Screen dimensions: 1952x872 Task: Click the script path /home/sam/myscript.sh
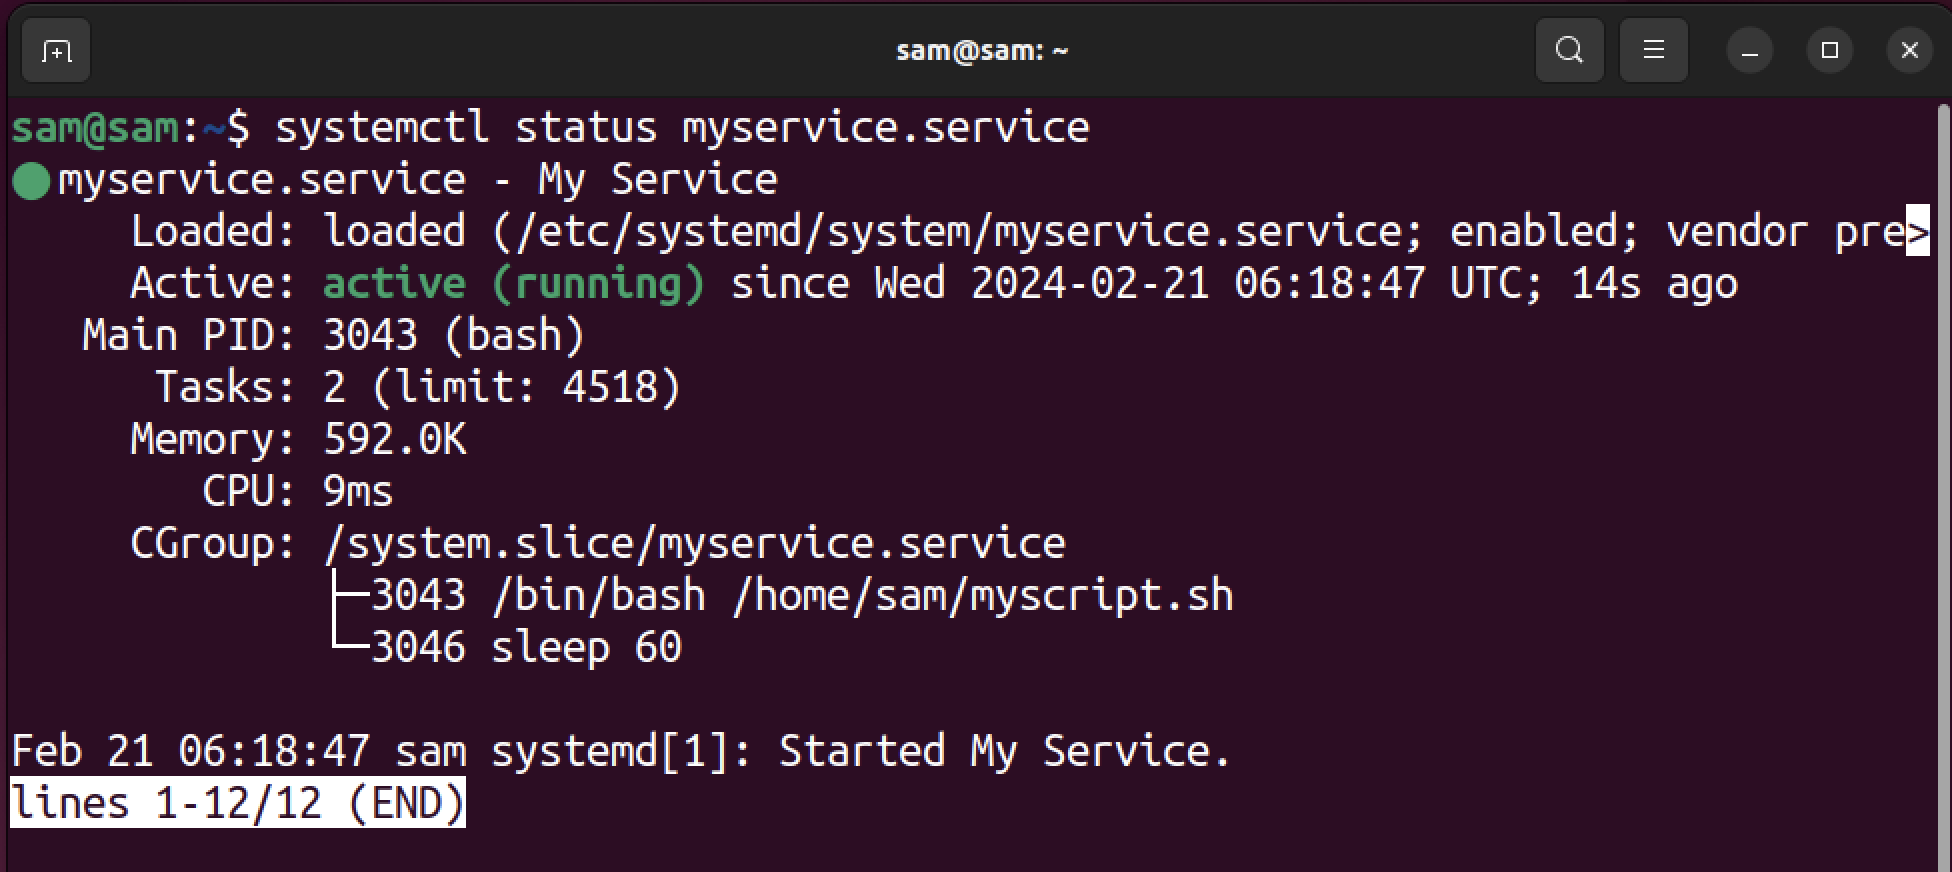(x=985, y=594)
